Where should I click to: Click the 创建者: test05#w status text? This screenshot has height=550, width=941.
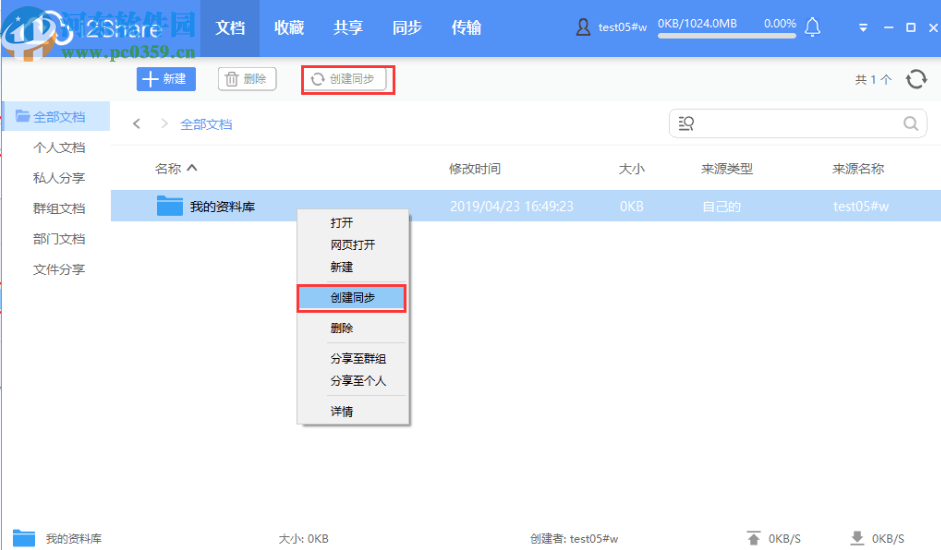pos(574,539)
